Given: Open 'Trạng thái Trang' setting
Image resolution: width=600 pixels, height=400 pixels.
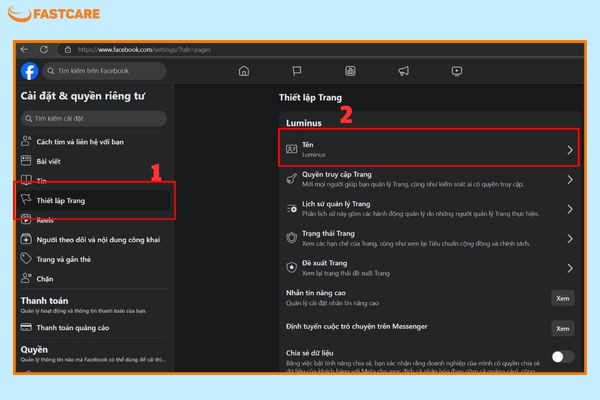Looking at the screenshot, I should (x=429, y=238).
